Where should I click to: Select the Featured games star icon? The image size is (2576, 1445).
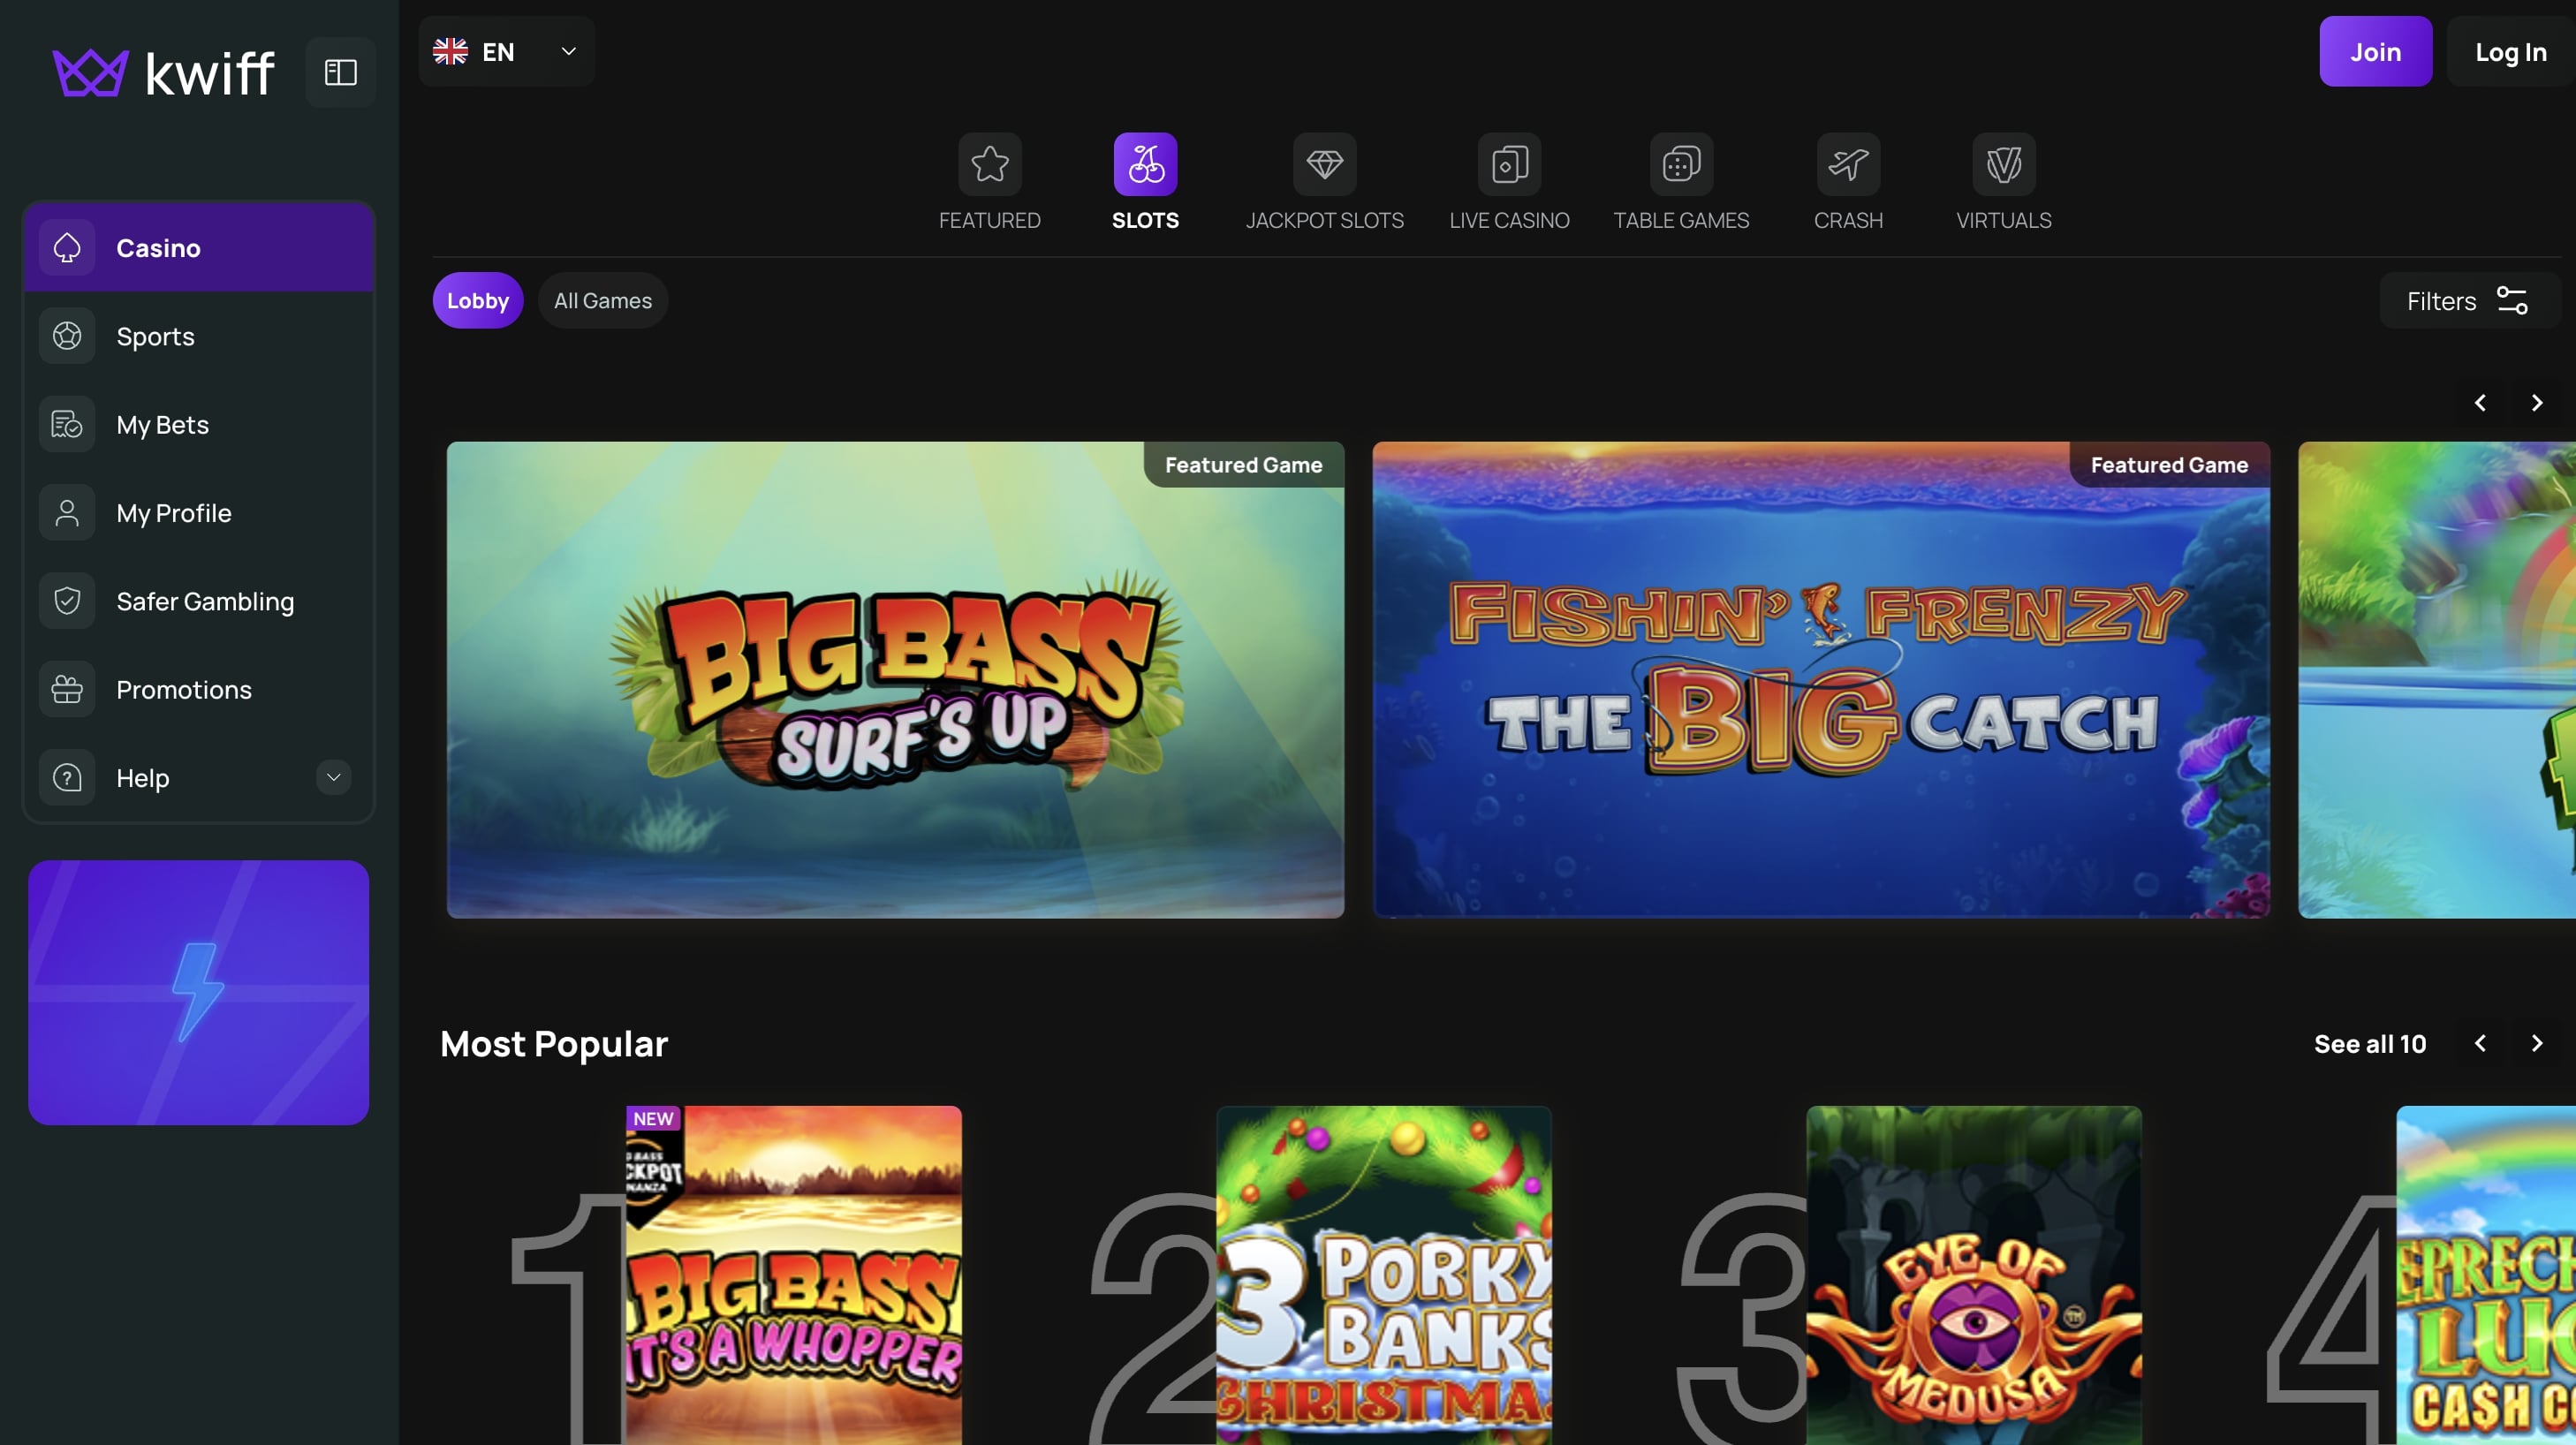(989, 163)
